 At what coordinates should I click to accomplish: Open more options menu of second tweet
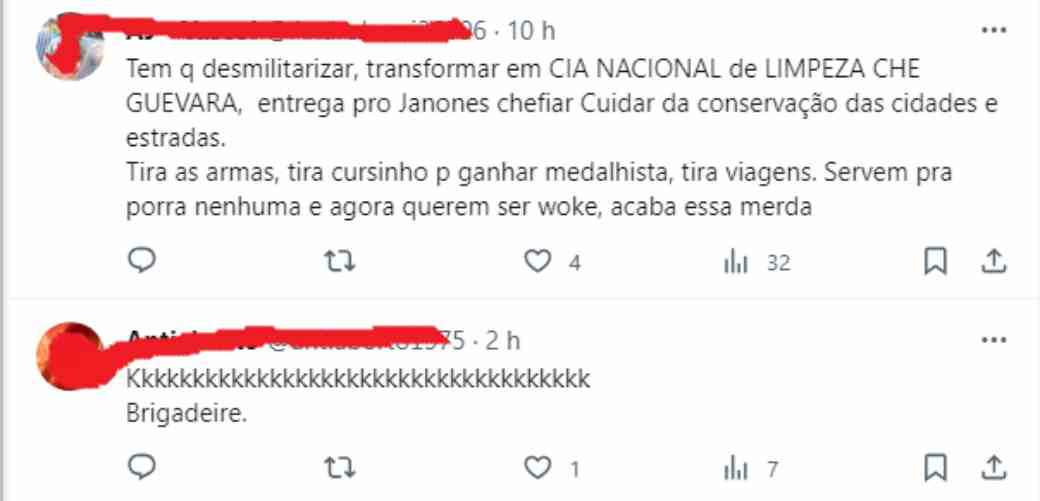tap(994, 340)
